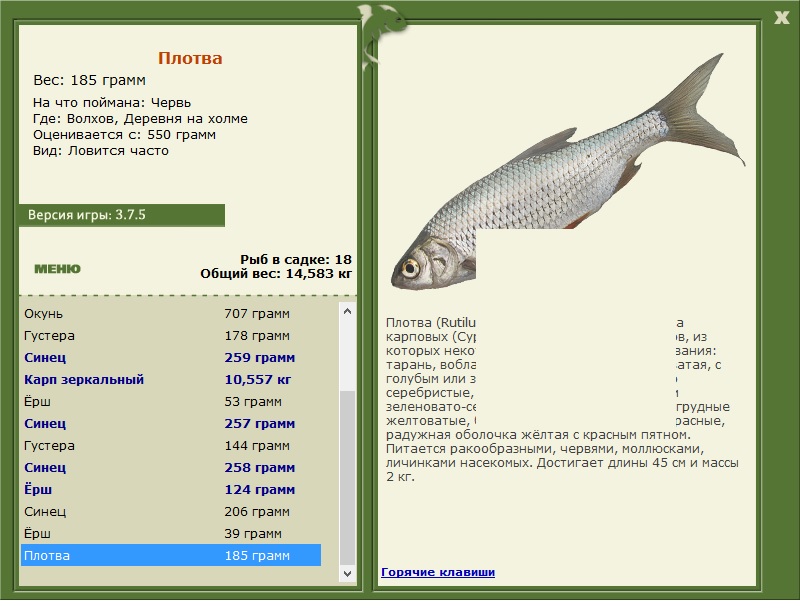Select Синец 258 грамм entry
Image resolution: width=800 pixels, height=614 pixels.
(171, 467)
